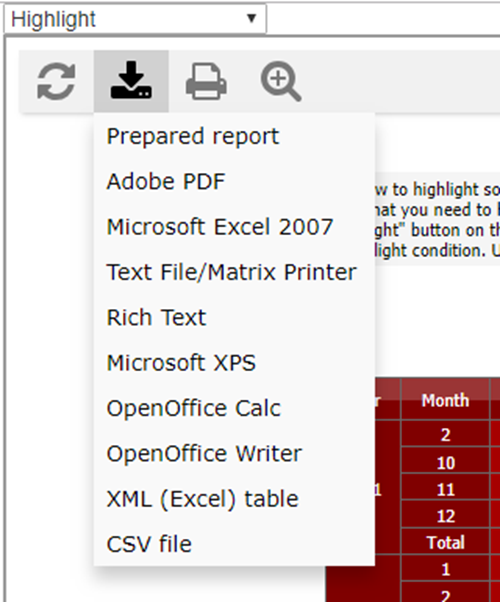
Task: Select OpenOffice Calc export
Action: [x=234, y=408]
